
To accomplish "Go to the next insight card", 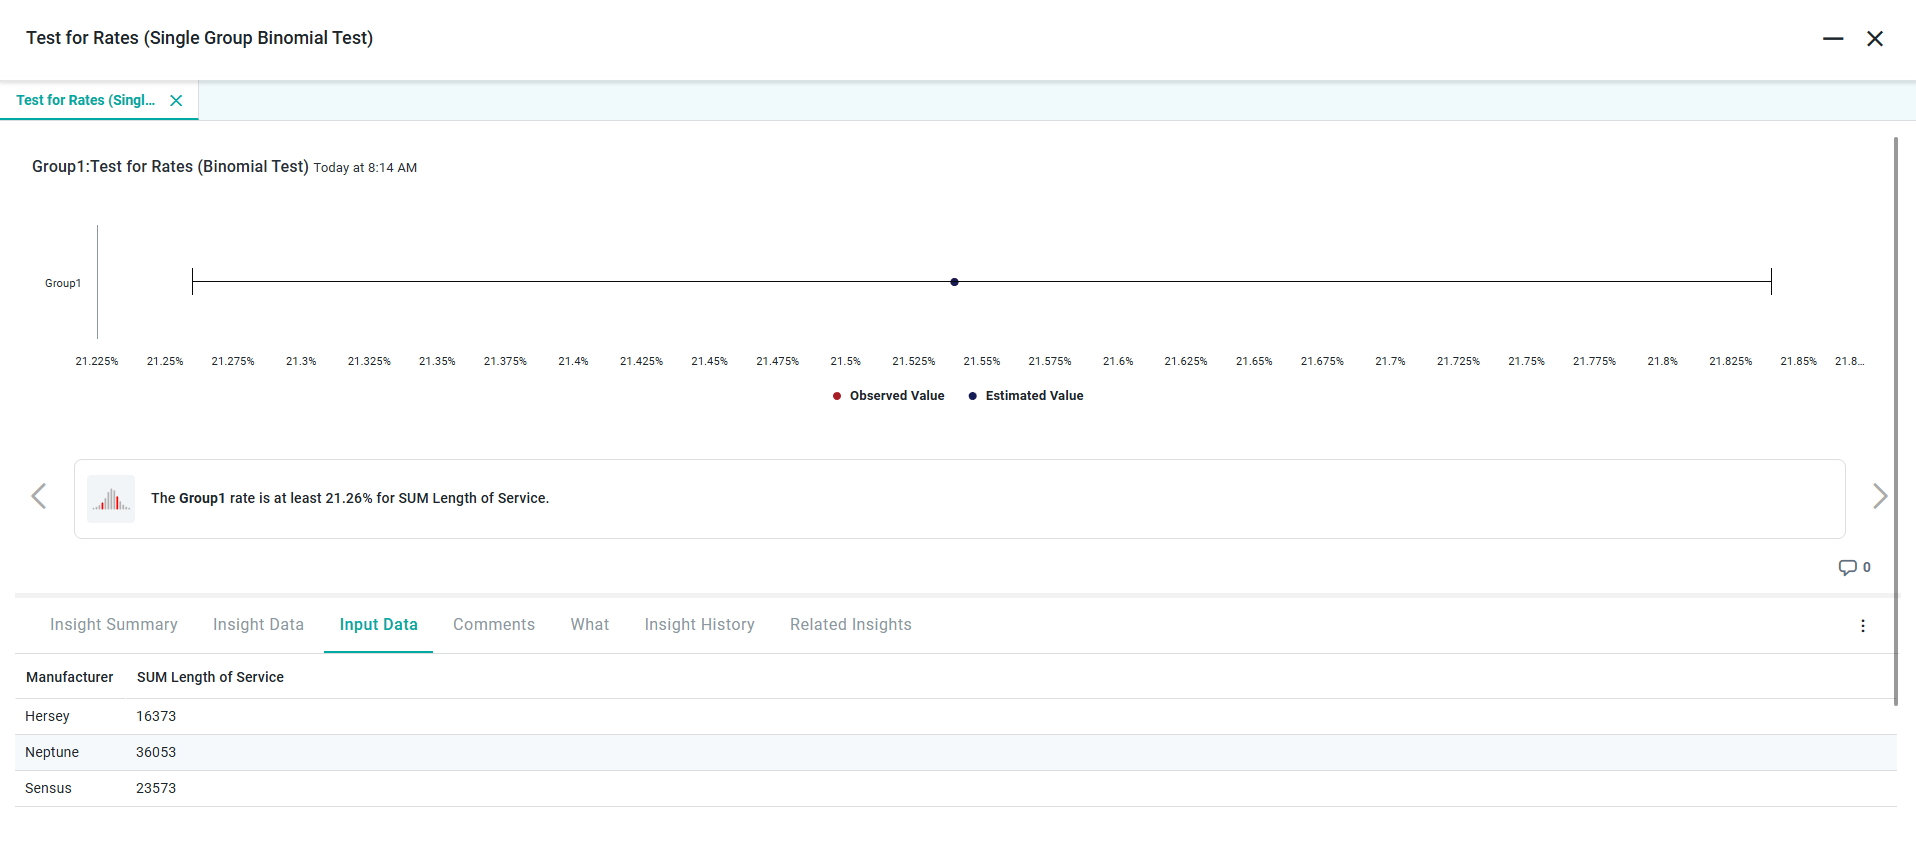I will [x=1879, y=496].
